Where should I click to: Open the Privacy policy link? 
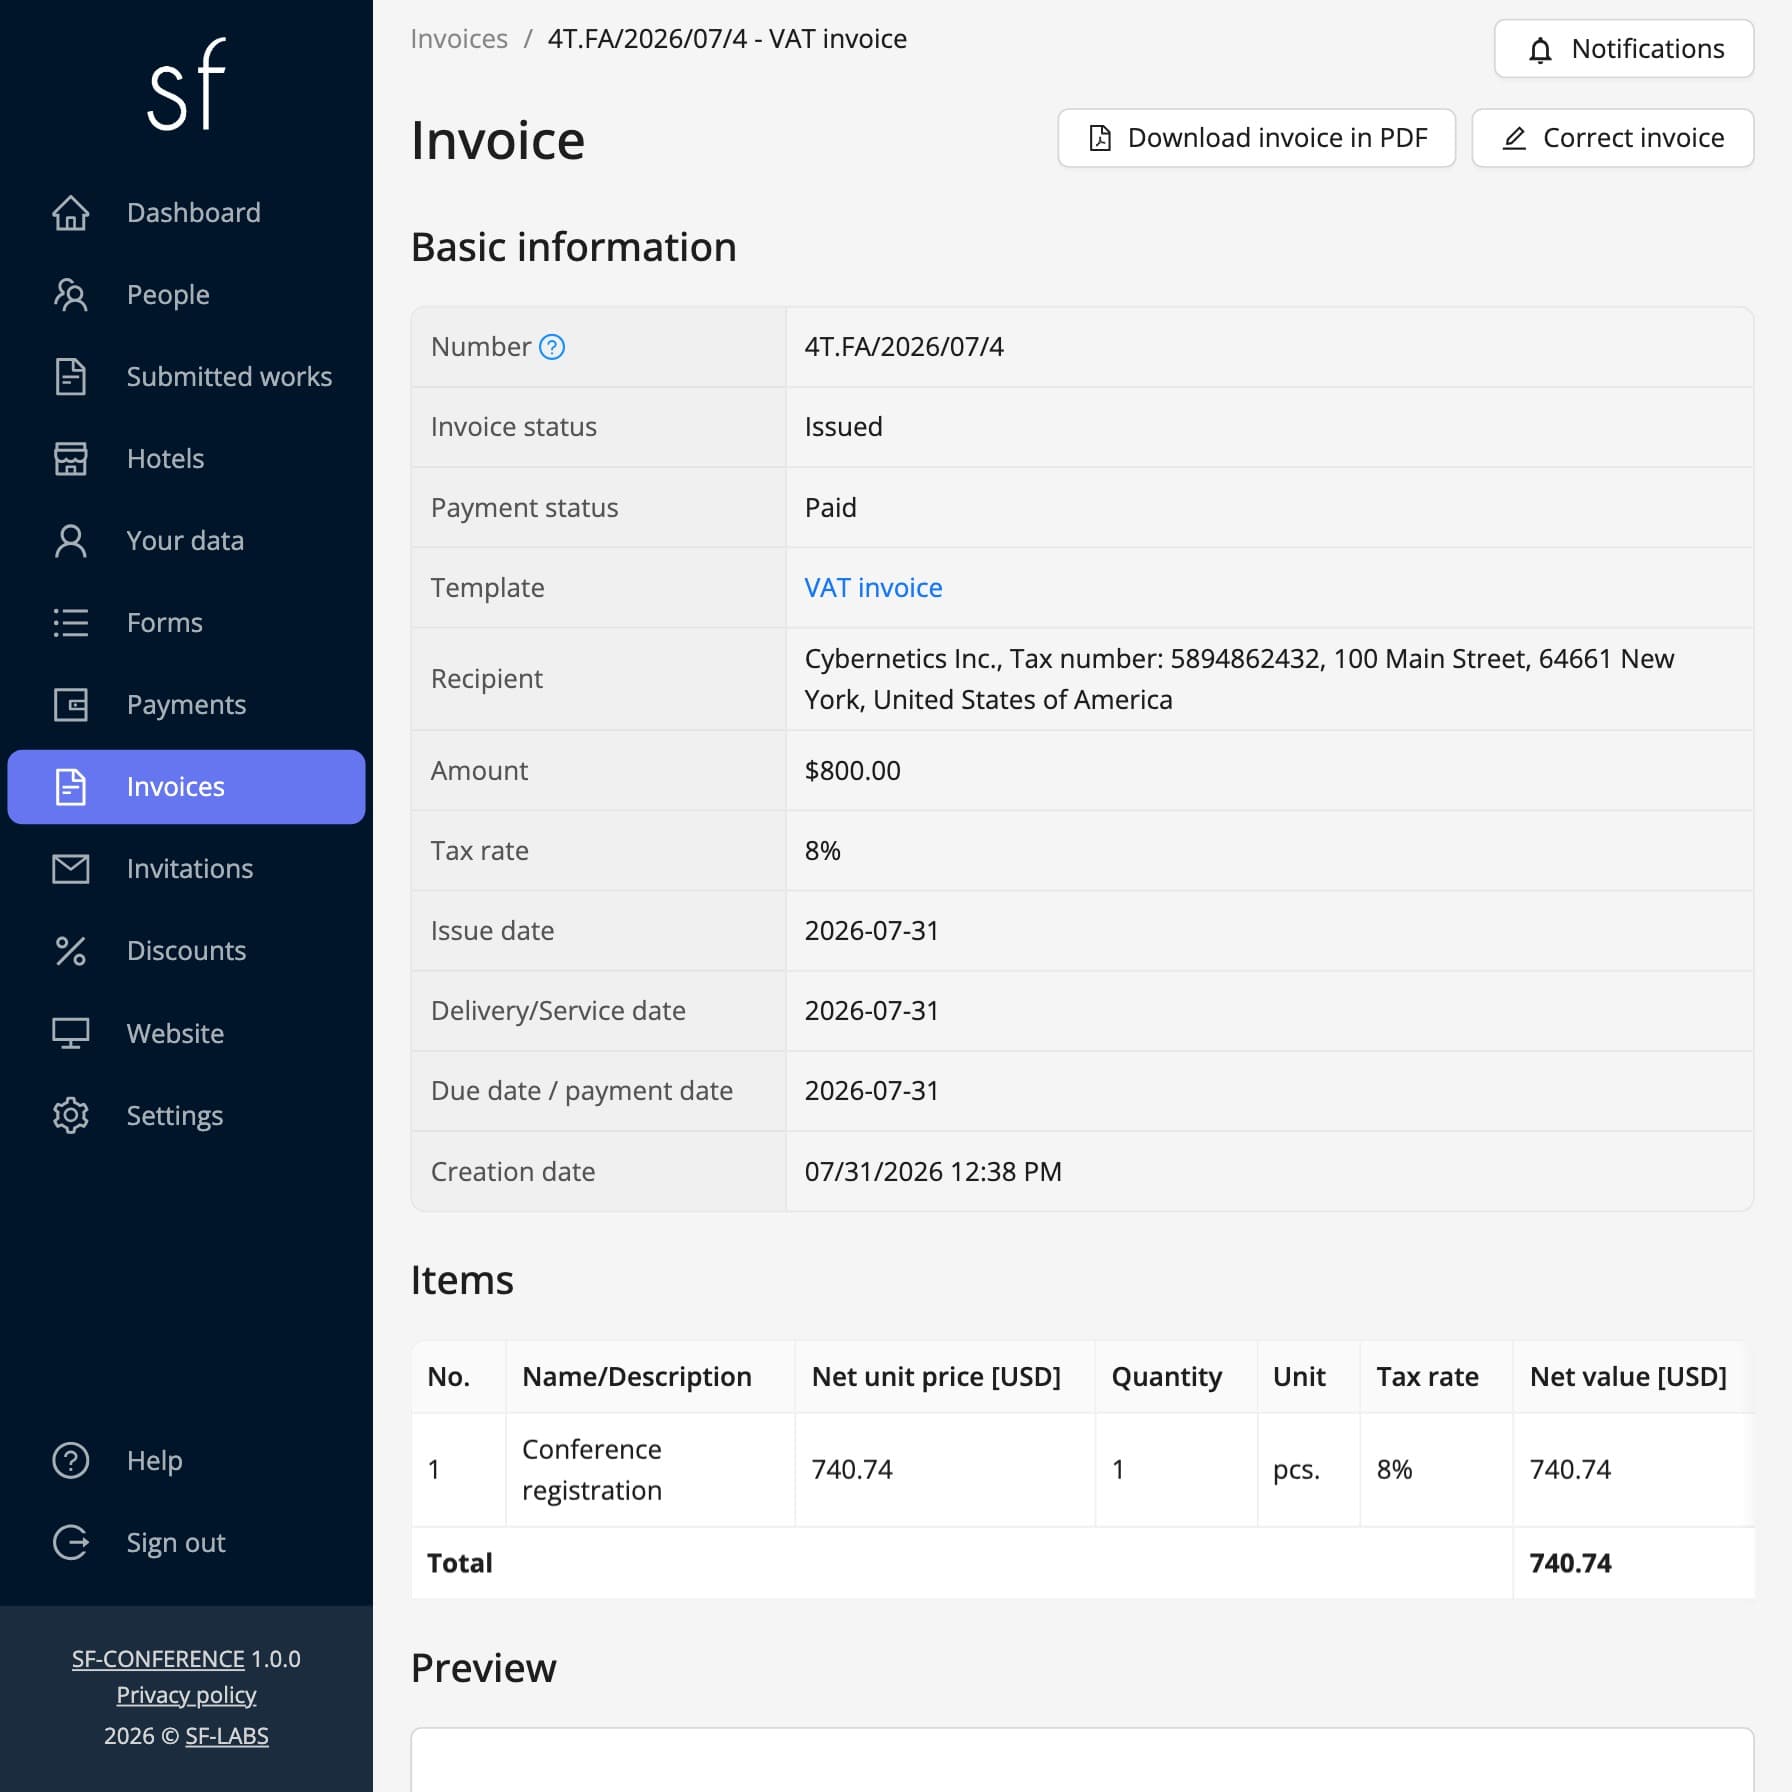186,1695
